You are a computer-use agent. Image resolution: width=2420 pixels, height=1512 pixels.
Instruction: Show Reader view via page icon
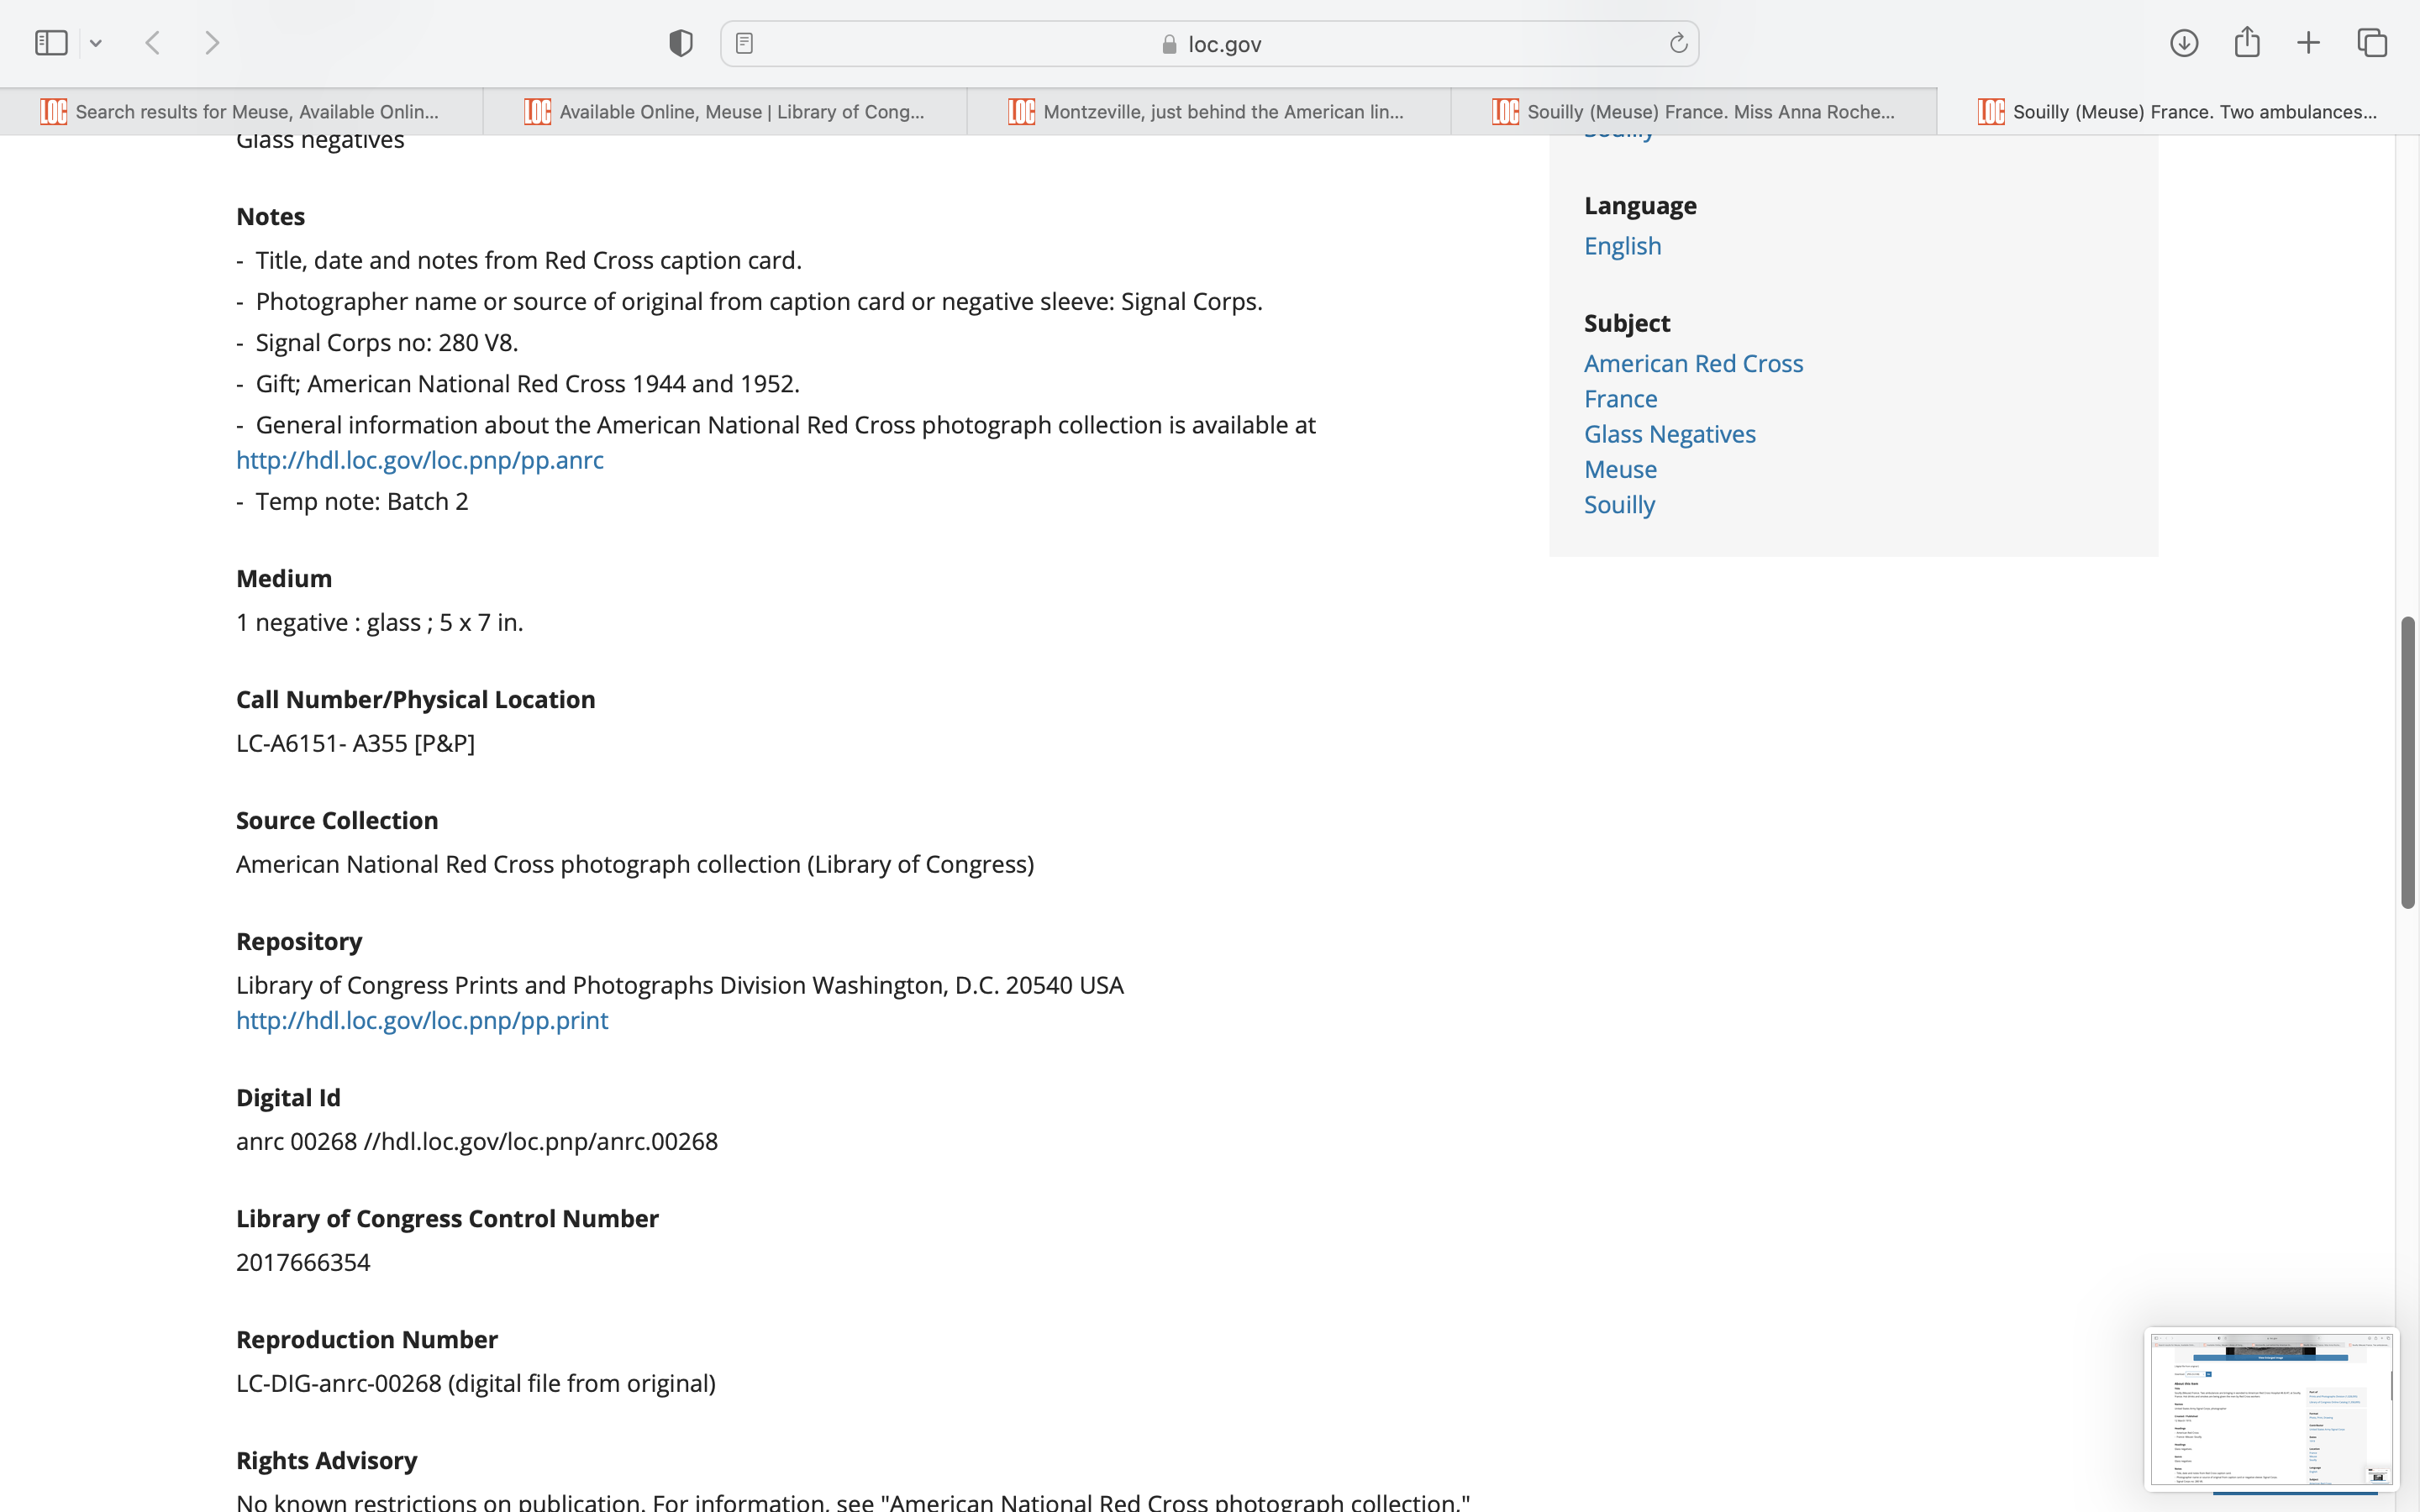pos(744,43)
